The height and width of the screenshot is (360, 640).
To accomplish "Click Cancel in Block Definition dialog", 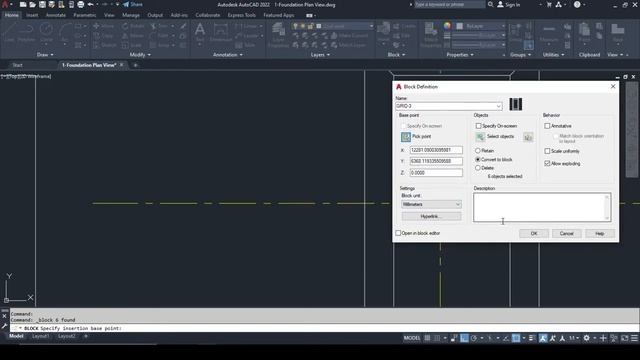I will (567, 233).
